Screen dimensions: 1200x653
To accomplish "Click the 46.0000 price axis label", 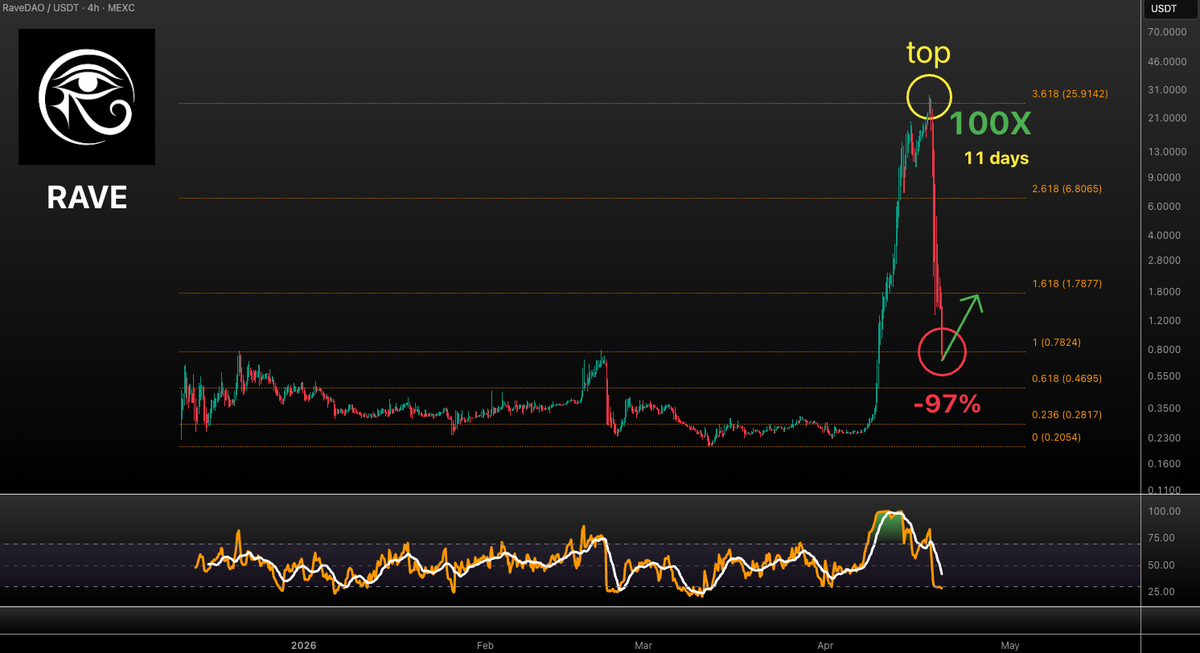I will tap(1167, 62).
